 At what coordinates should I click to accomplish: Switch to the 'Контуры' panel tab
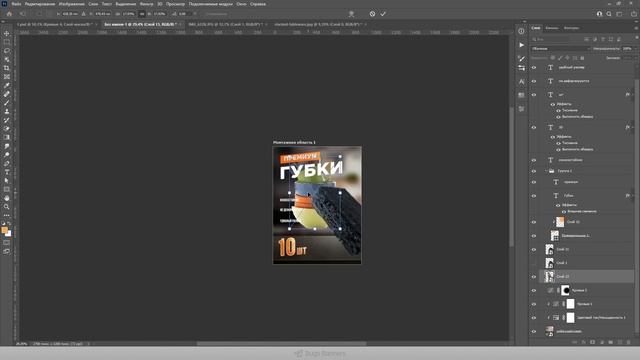tap(571, 28)
